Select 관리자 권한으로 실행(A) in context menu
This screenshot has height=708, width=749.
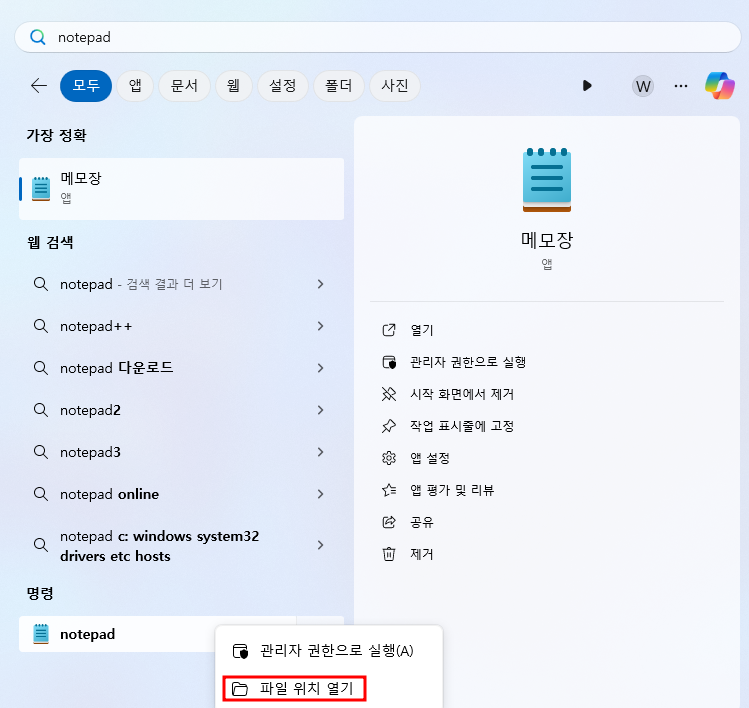click(x=329, y=651)
